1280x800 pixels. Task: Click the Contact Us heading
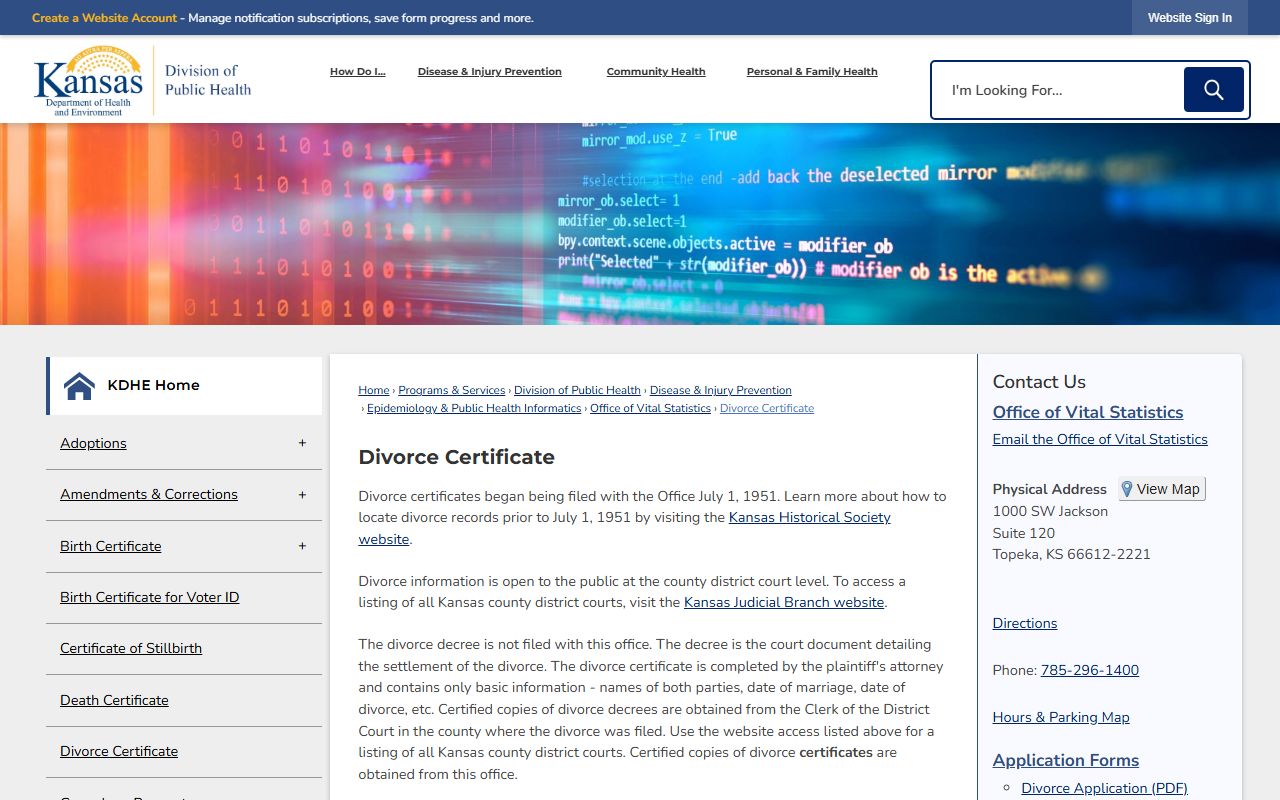click(x=1039, y=382)
